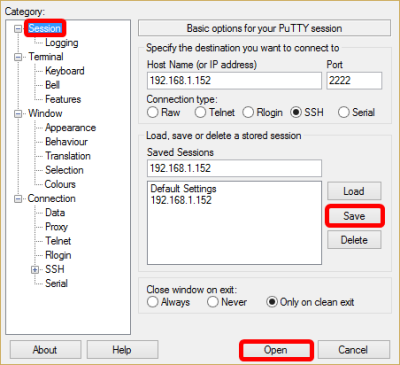Image resolution: width=400 pixels, height=365 pixels.
Task: Click the Port field showing 2222
Action: click(354, 81)
